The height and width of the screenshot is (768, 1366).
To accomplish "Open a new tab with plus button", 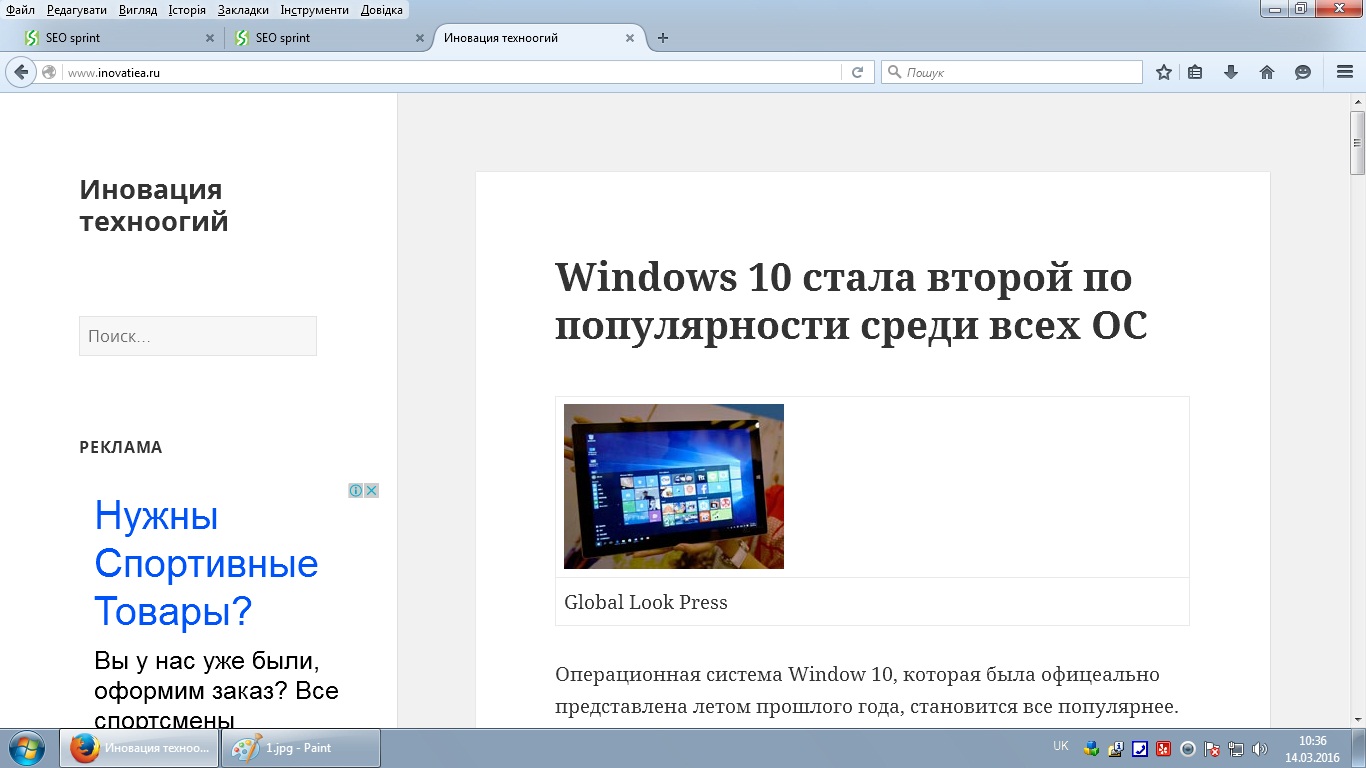I will tap(662, 38).
